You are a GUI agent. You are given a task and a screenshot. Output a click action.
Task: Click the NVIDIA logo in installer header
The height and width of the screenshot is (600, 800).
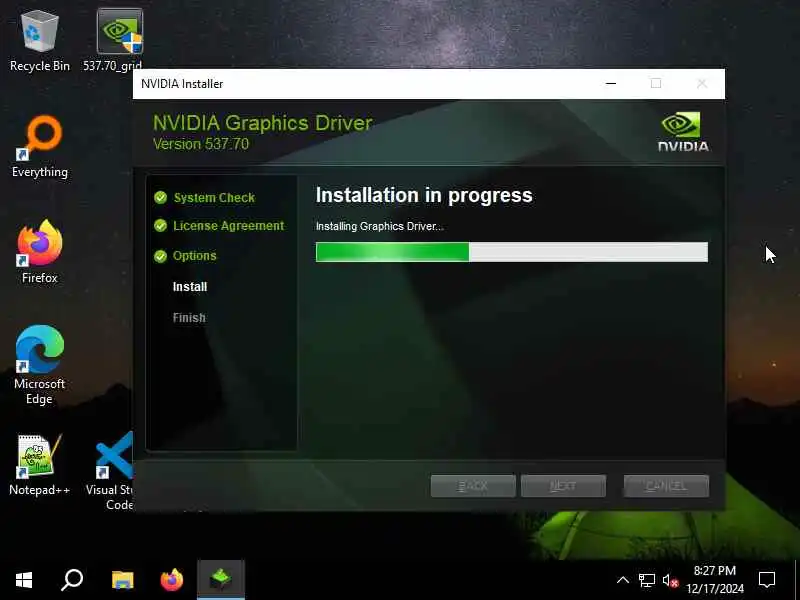[x=683, y=132]
